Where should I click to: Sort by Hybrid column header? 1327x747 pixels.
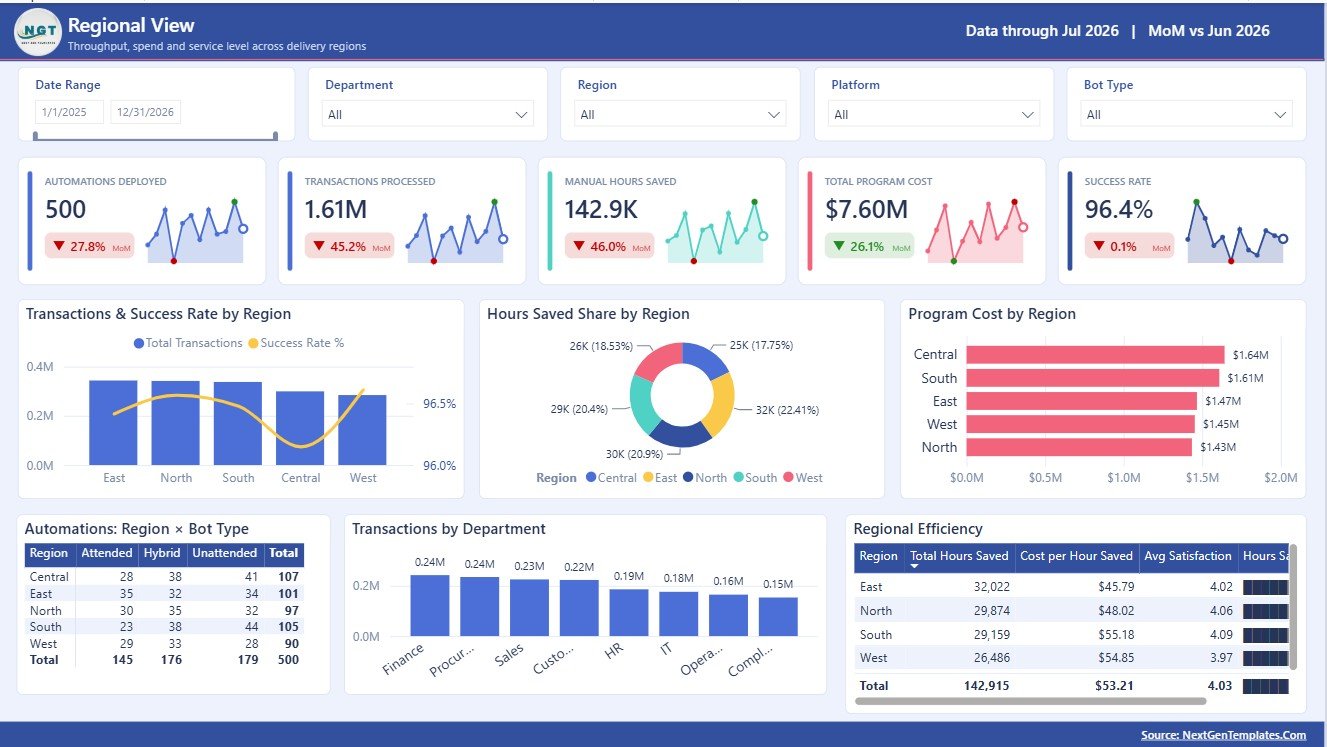(161, 553)
